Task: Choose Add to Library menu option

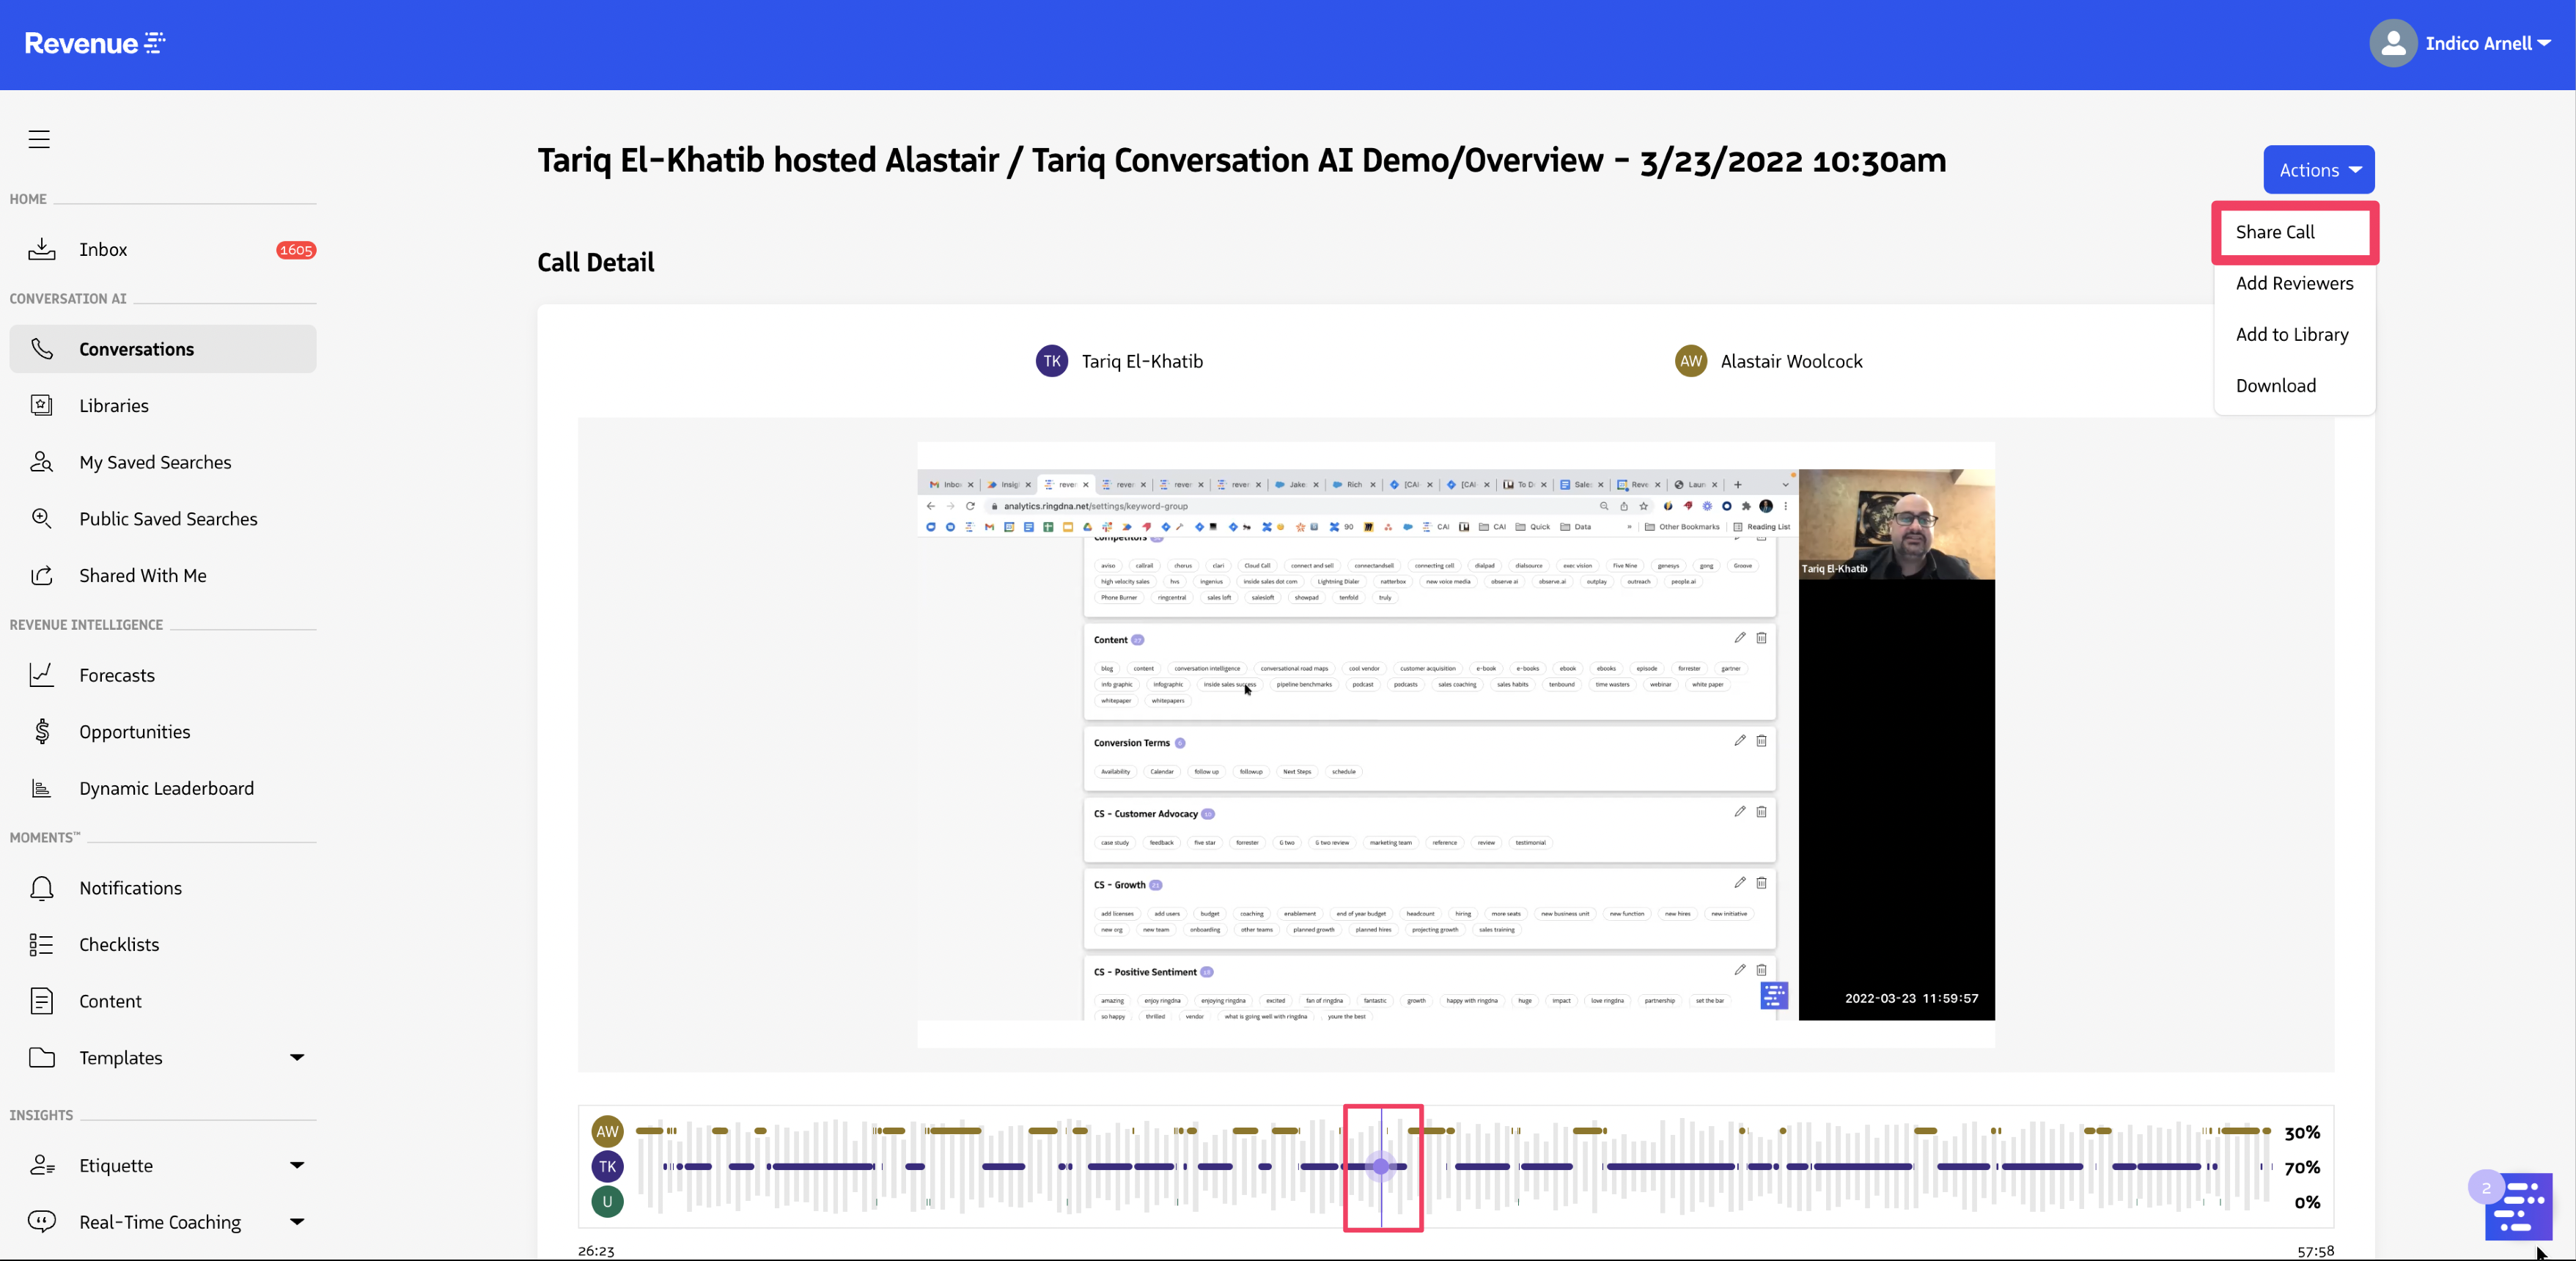Action: pyautogui.click(x=2291, y=334)
